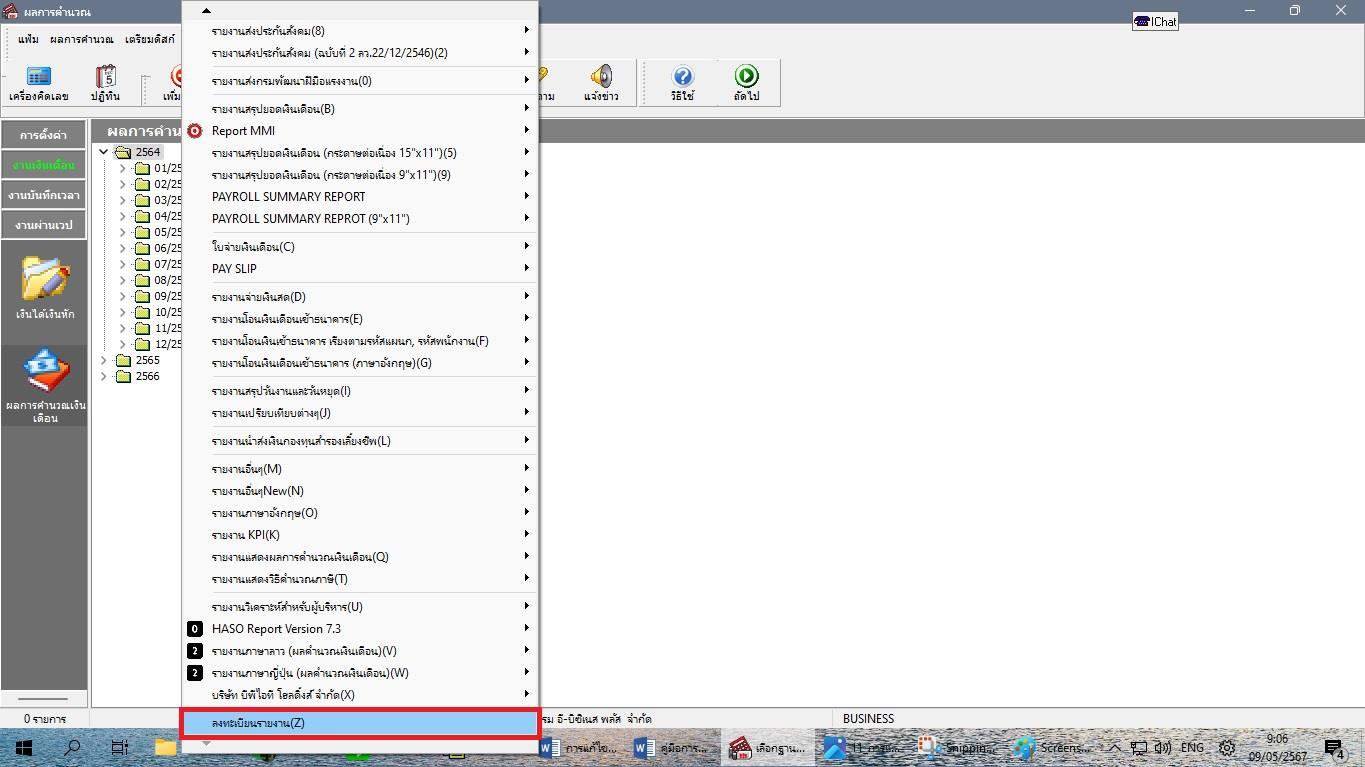Viewport: 1365px width, 767px height.
Task: Open the help (วิธีใช้) question mark icon
Action: coord(682,78)
